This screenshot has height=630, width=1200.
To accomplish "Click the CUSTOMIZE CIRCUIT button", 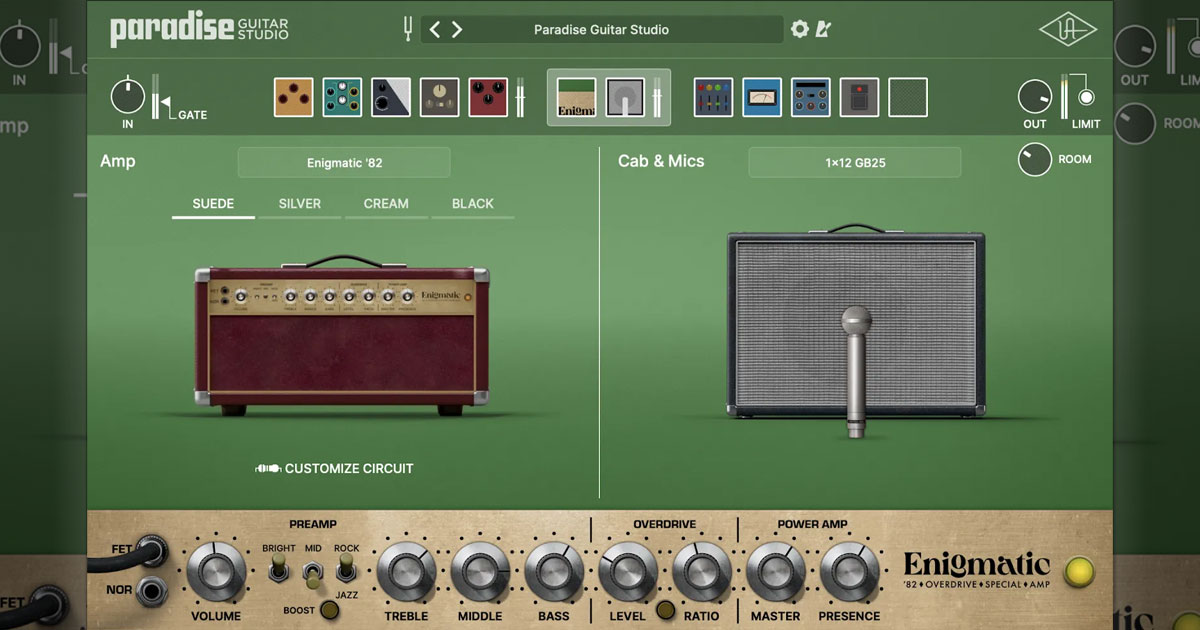I will click(x=335, y=468).
